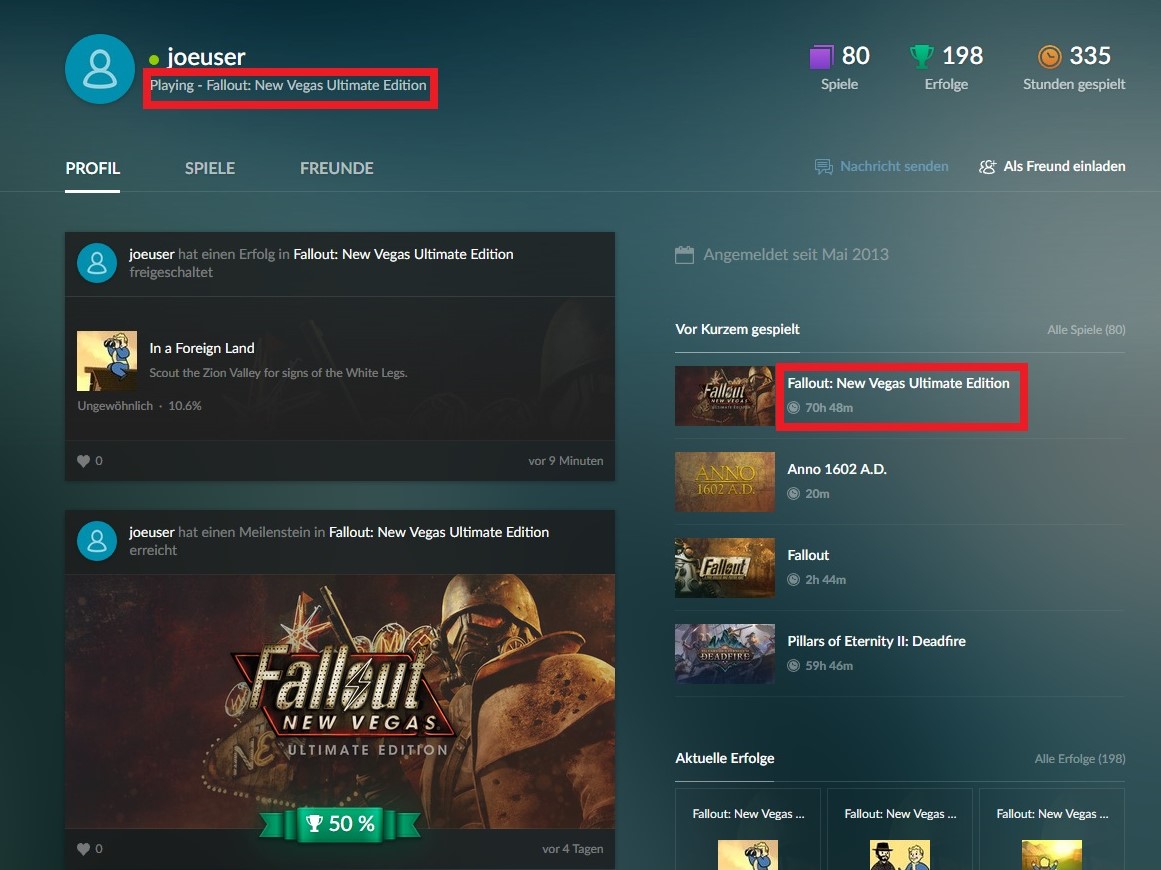This screenshot has height=870, width=1161.
Task: Click Playing - Fallout: New Vegas status text
Action: click(288, 85)
